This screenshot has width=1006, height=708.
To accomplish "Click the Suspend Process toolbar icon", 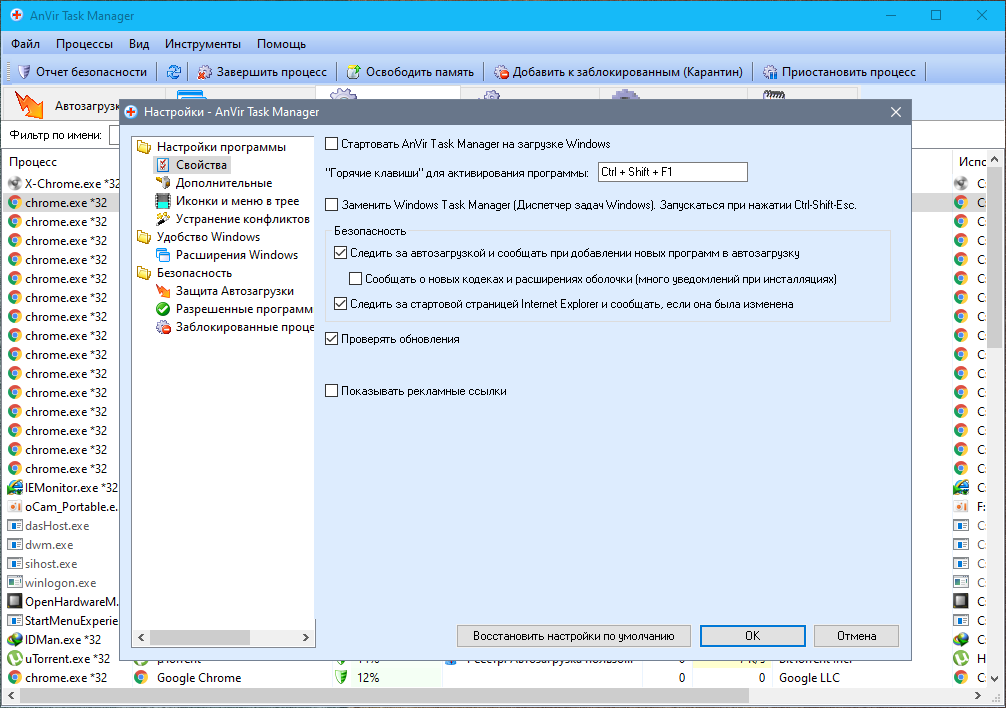I will [x=770, y=72].
